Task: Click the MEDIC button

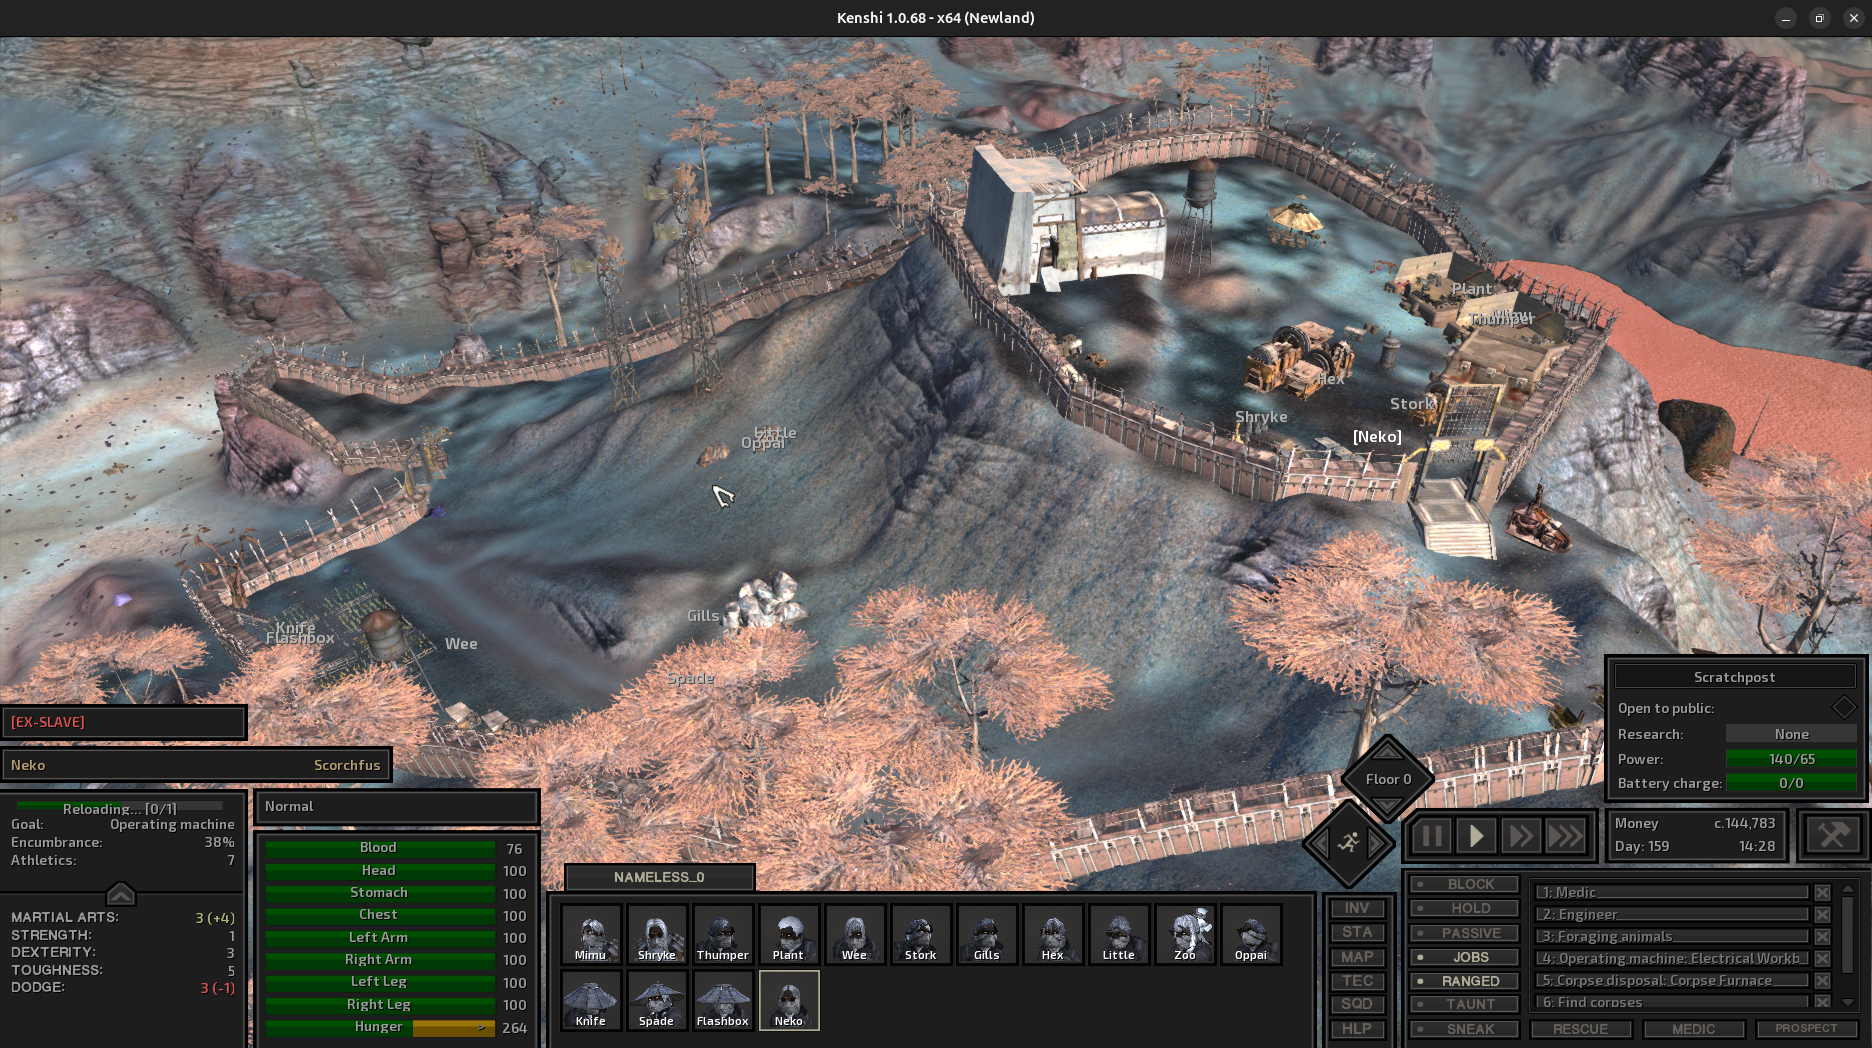Action: [1694, 1029]
